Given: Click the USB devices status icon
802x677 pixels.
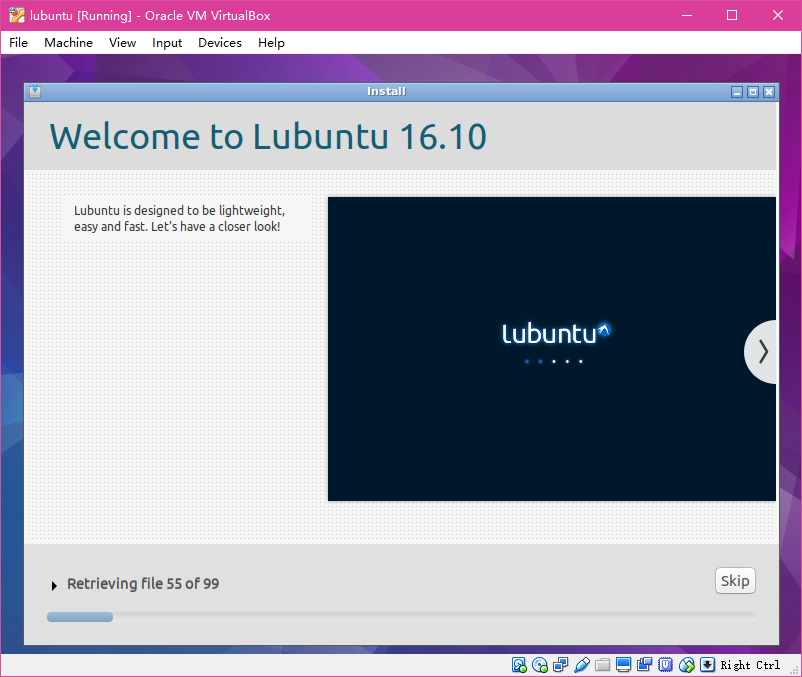Looking at the screenshot, I should [582, 665].
